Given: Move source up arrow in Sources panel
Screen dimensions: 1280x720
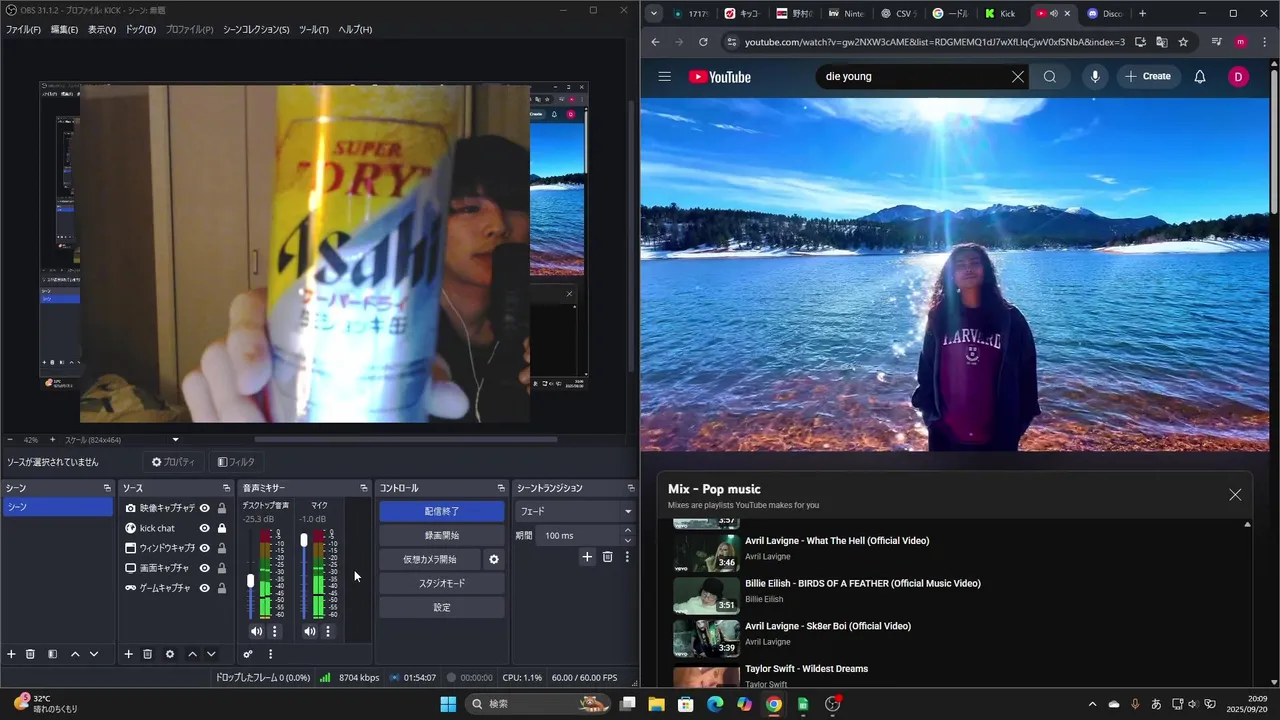Looking at the screenshot, I should (x=192, y=654).
